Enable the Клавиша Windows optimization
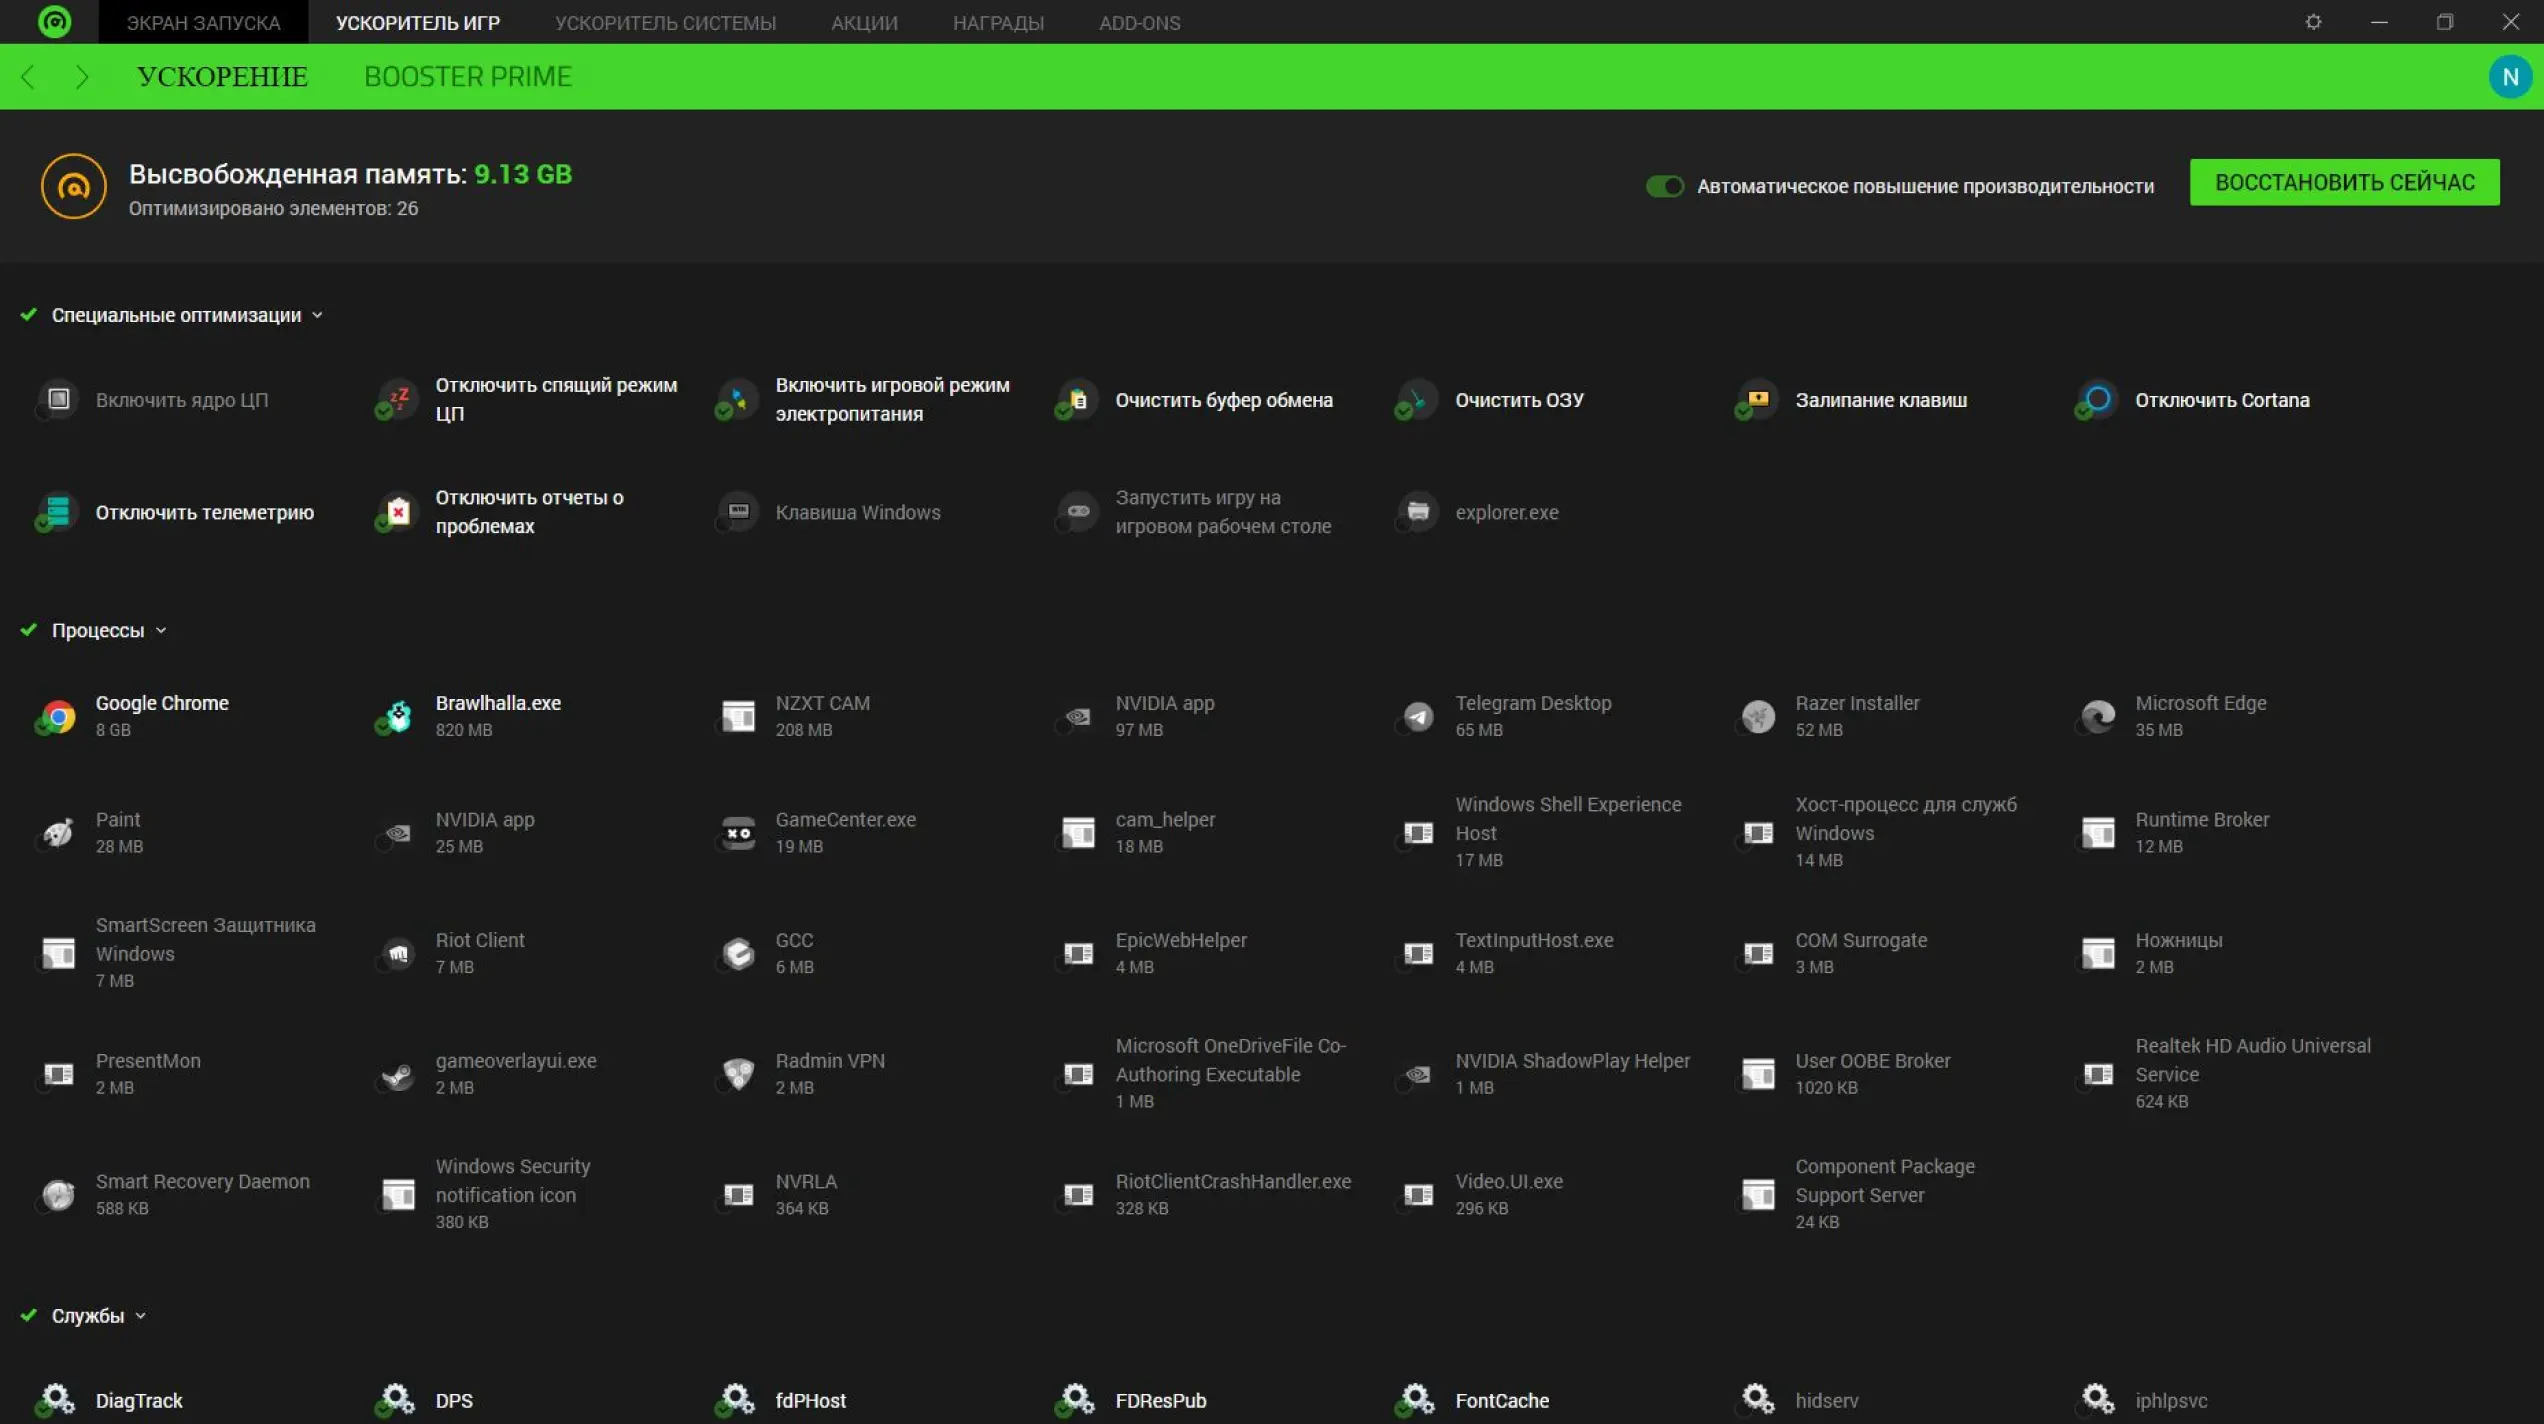 coord(738,512)
